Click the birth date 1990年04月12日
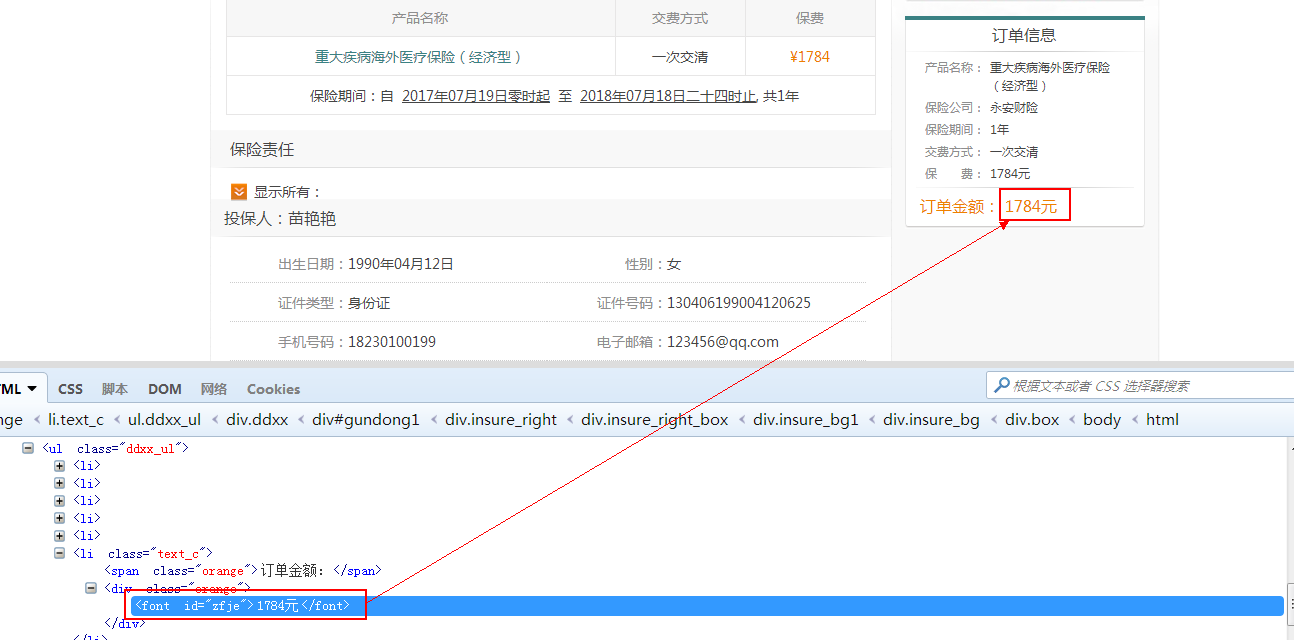The height and width of the screenshot is (640, 1294). [x=401, y=264]
